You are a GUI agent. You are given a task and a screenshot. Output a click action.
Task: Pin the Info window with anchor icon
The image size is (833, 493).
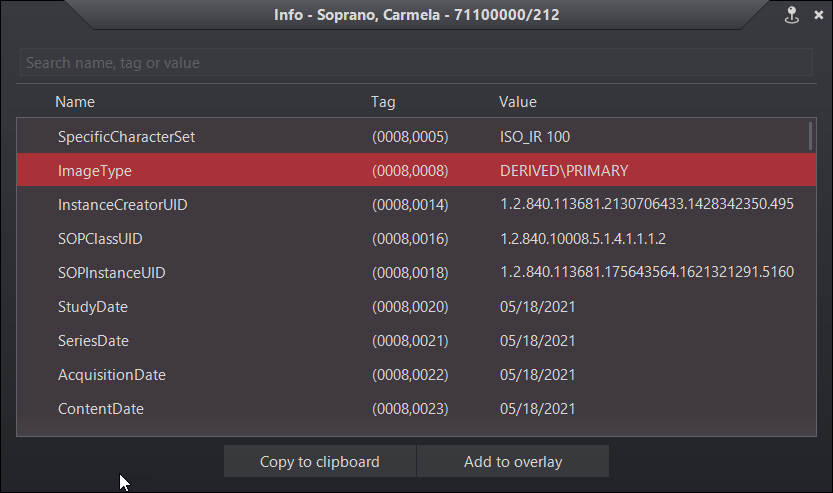pos(791,15)
